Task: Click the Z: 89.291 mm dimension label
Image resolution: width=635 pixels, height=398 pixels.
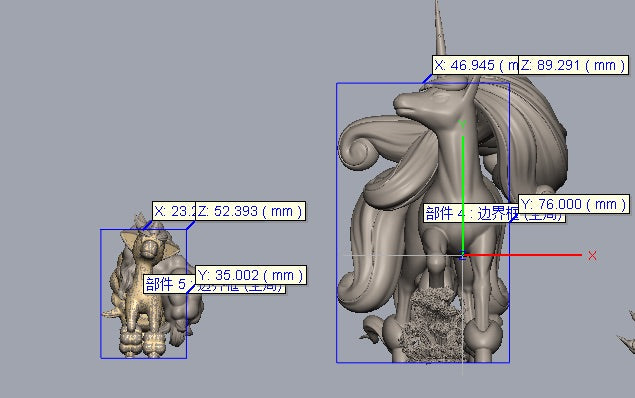Action: [x=573, y=65]
